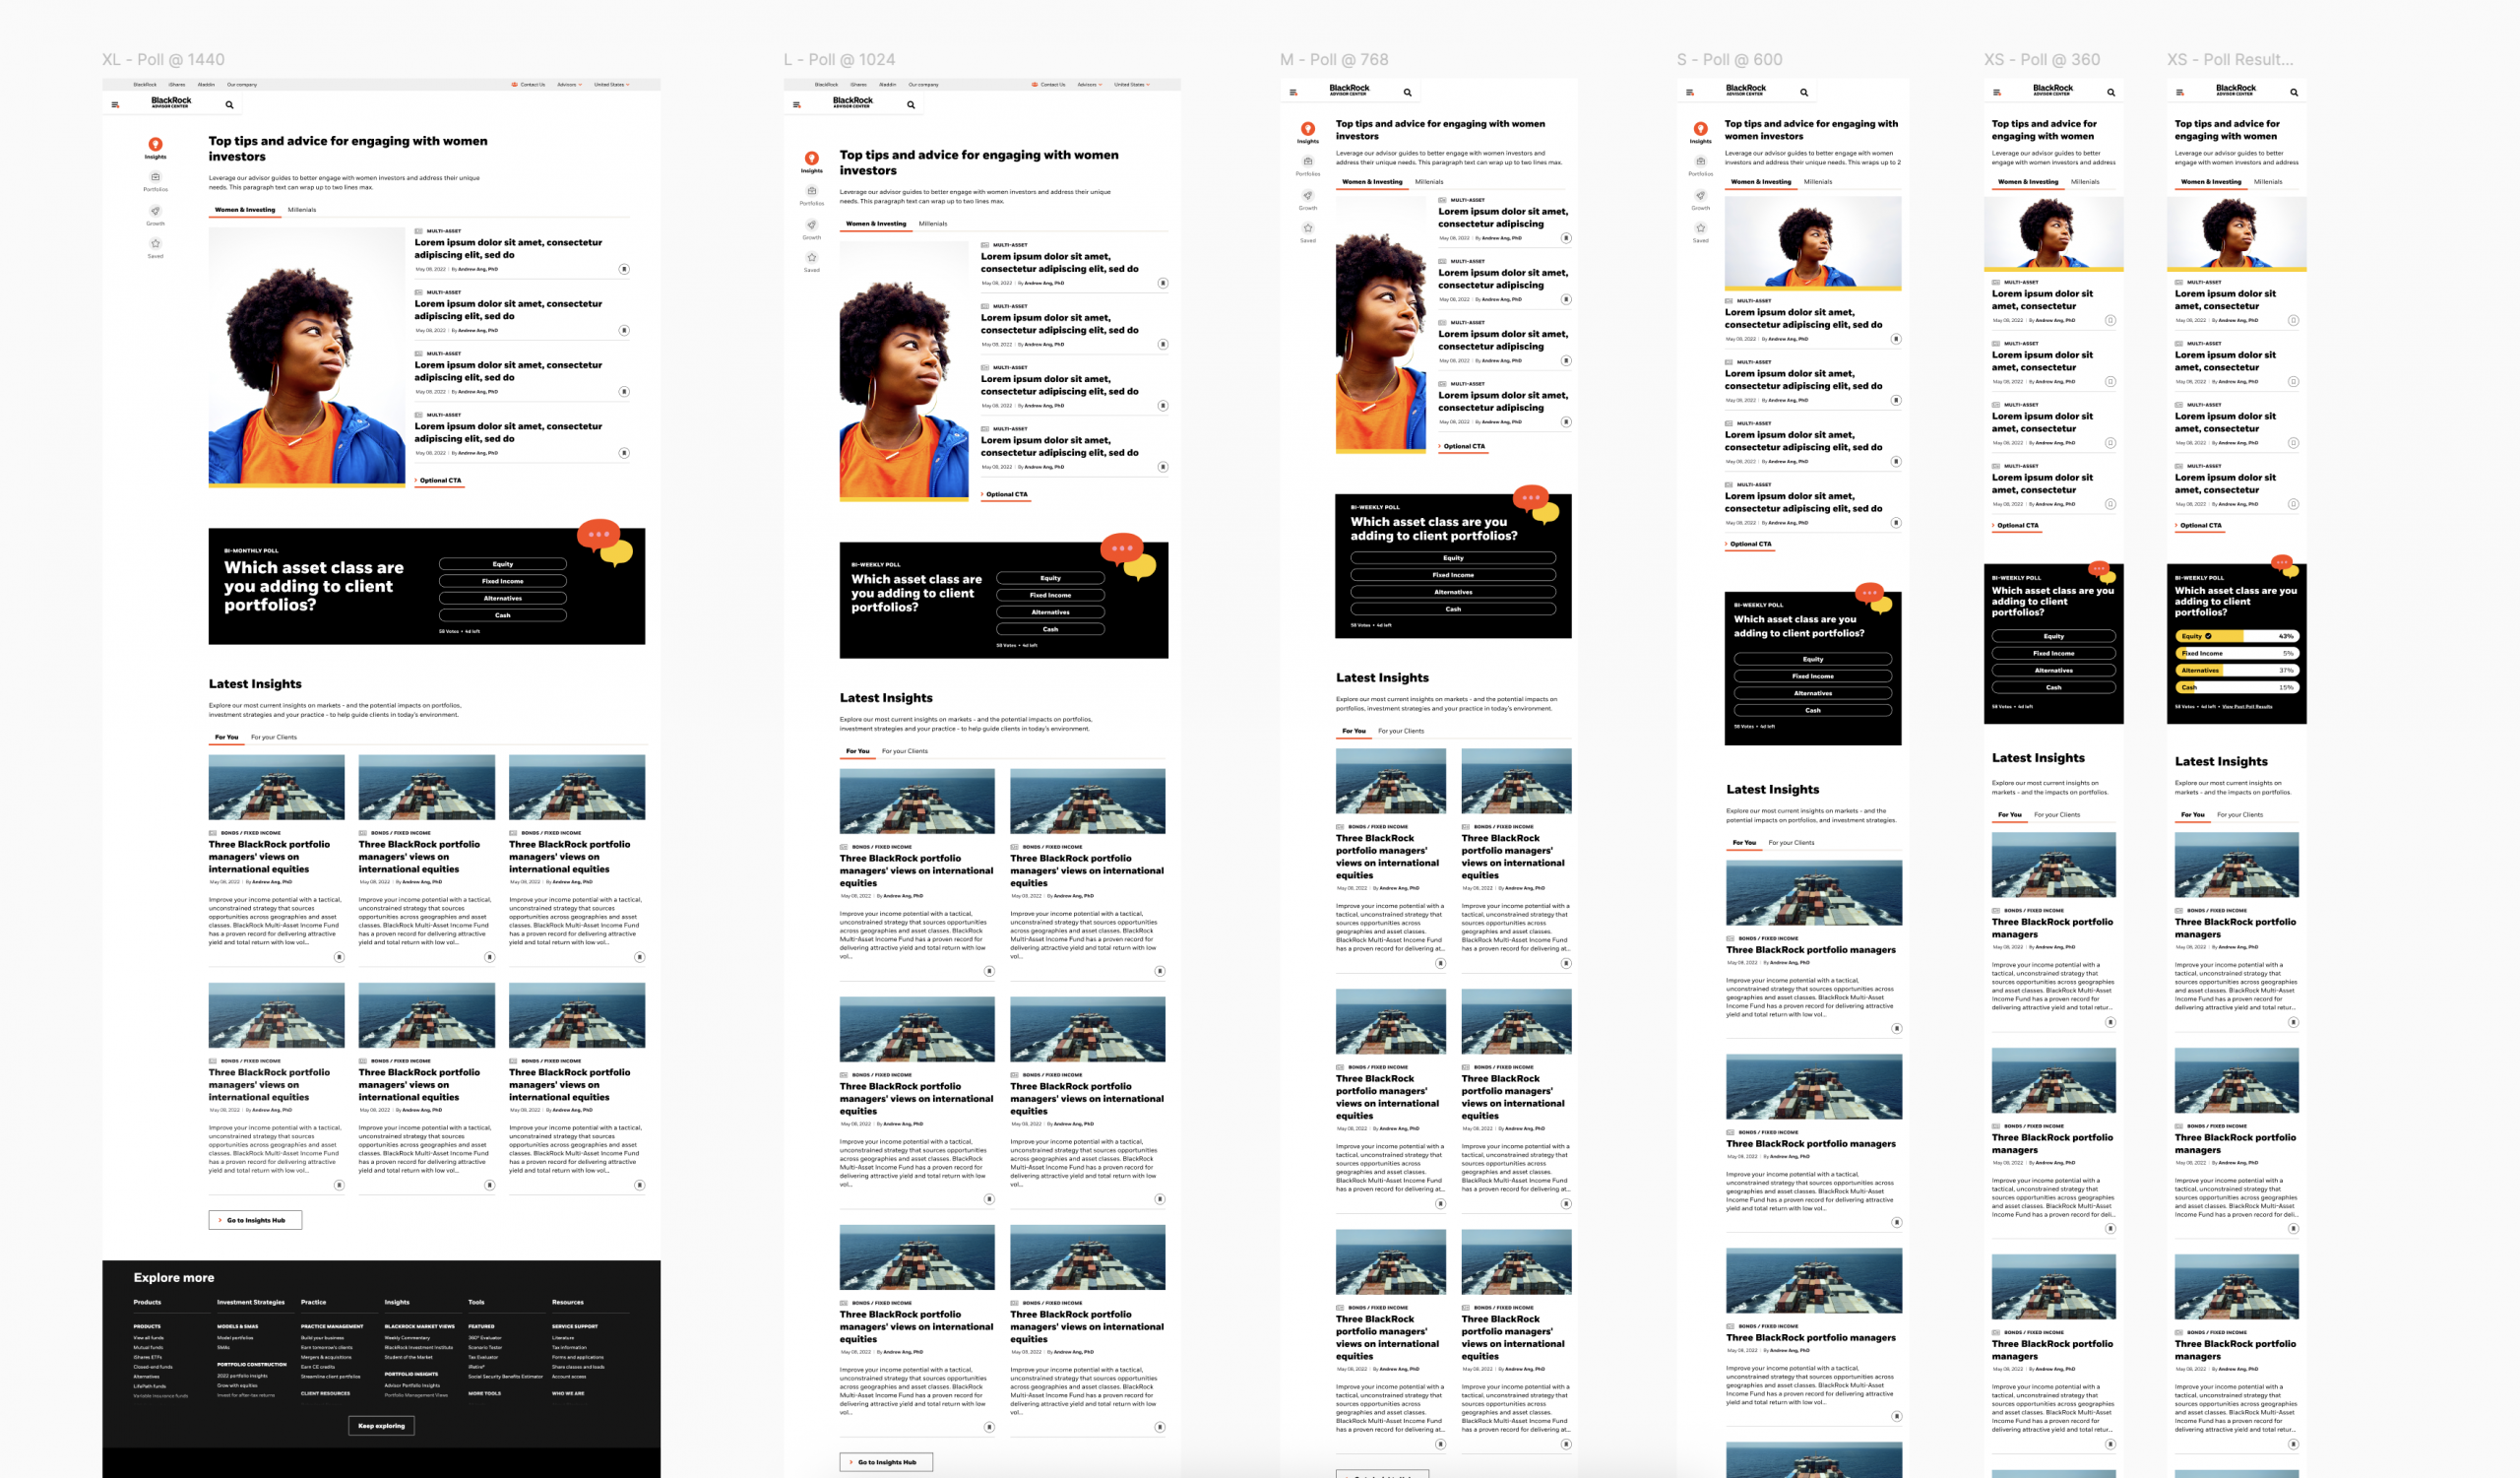Choose Equity poll option in XL frame

click(502, 564)
